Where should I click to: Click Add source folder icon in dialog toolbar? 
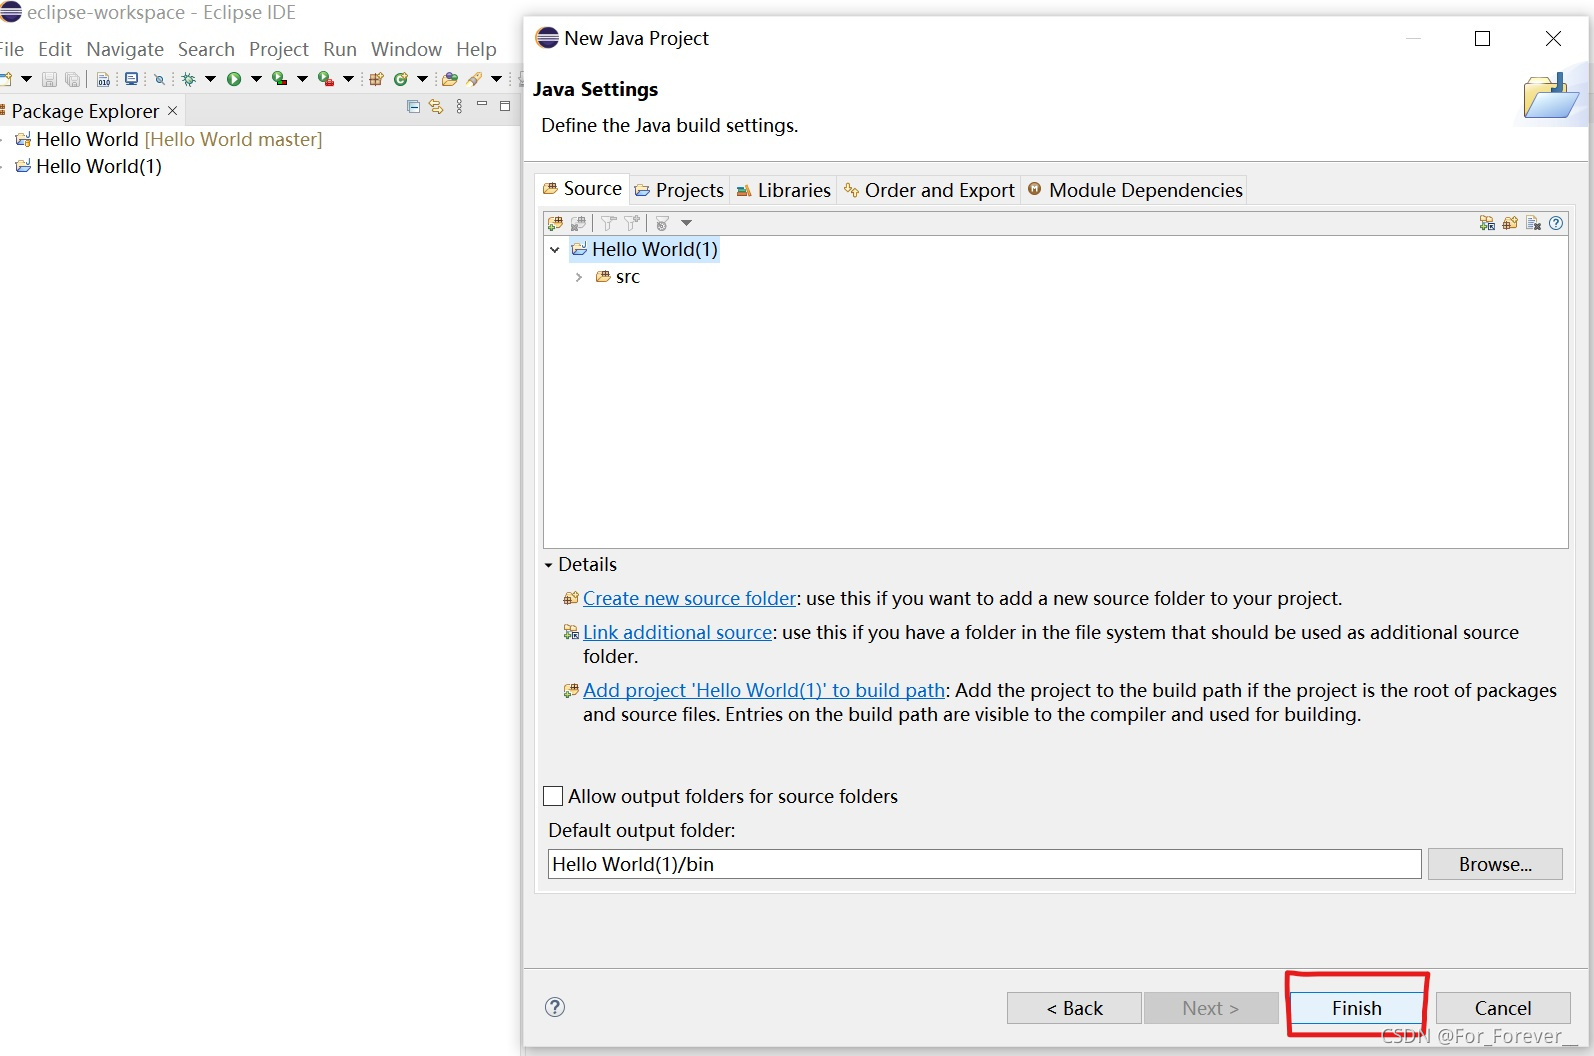tap(555, 223)
